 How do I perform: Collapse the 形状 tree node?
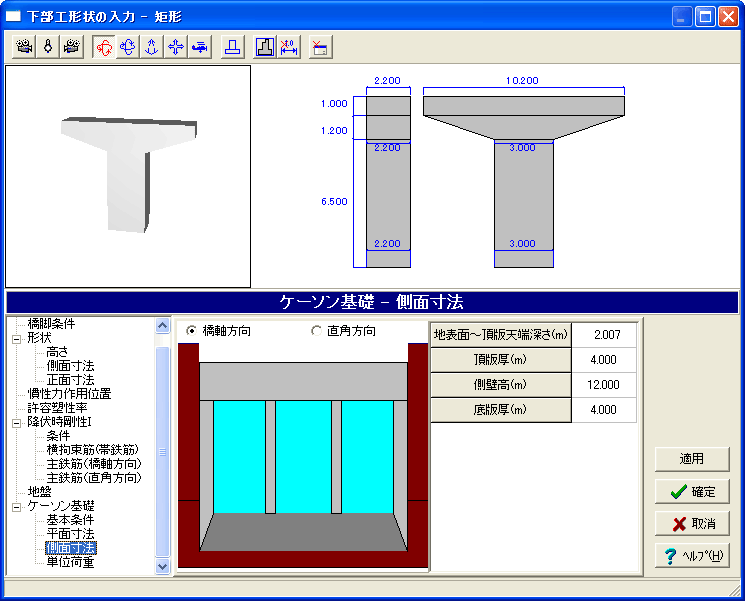coord(17,339)
